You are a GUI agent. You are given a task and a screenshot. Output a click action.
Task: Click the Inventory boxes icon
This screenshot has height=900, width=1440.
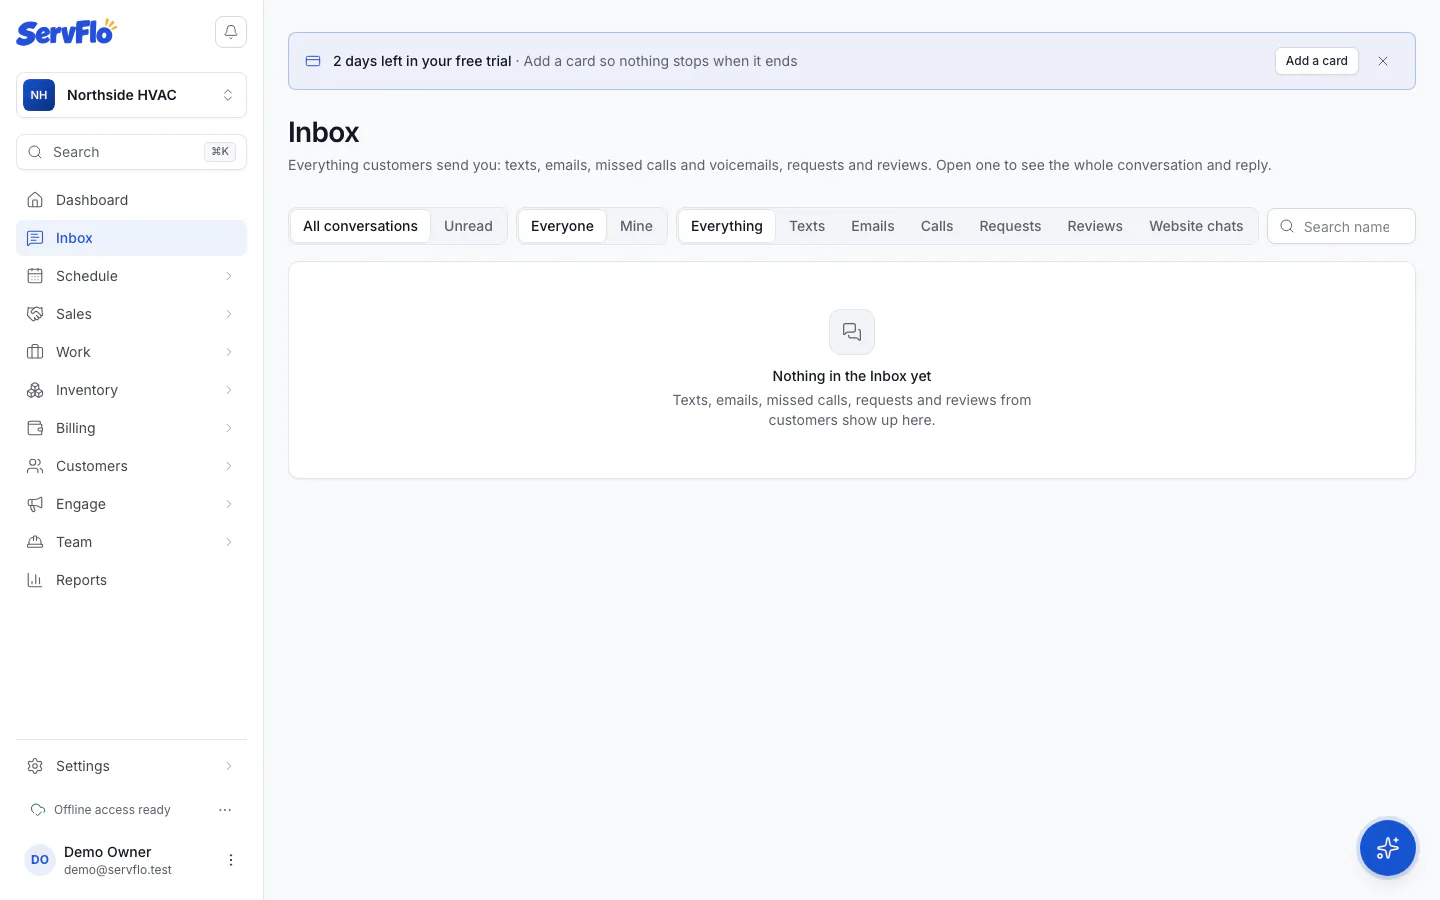[x=35, y=390]
